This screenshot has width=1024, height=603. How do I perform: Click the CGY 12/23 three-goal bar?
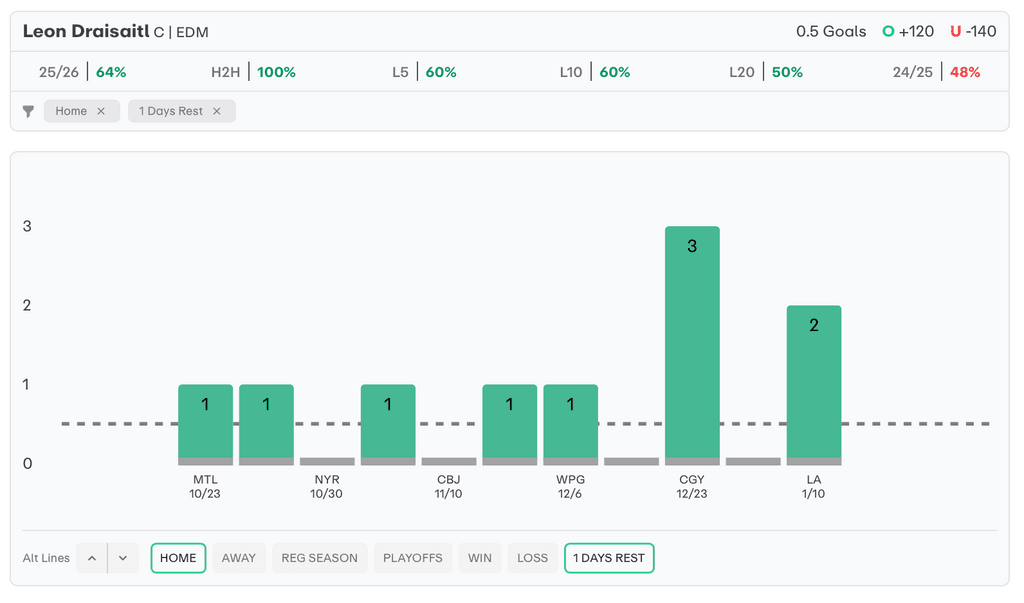click(x=692, y=345)
